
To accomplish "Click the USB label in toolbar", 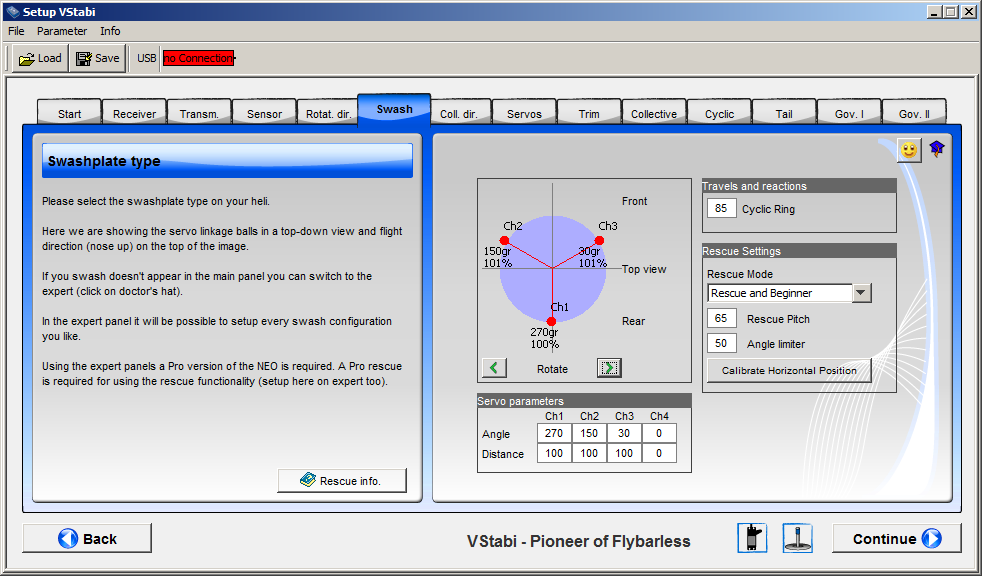I will pyautogui.click(x=147, y=58).
